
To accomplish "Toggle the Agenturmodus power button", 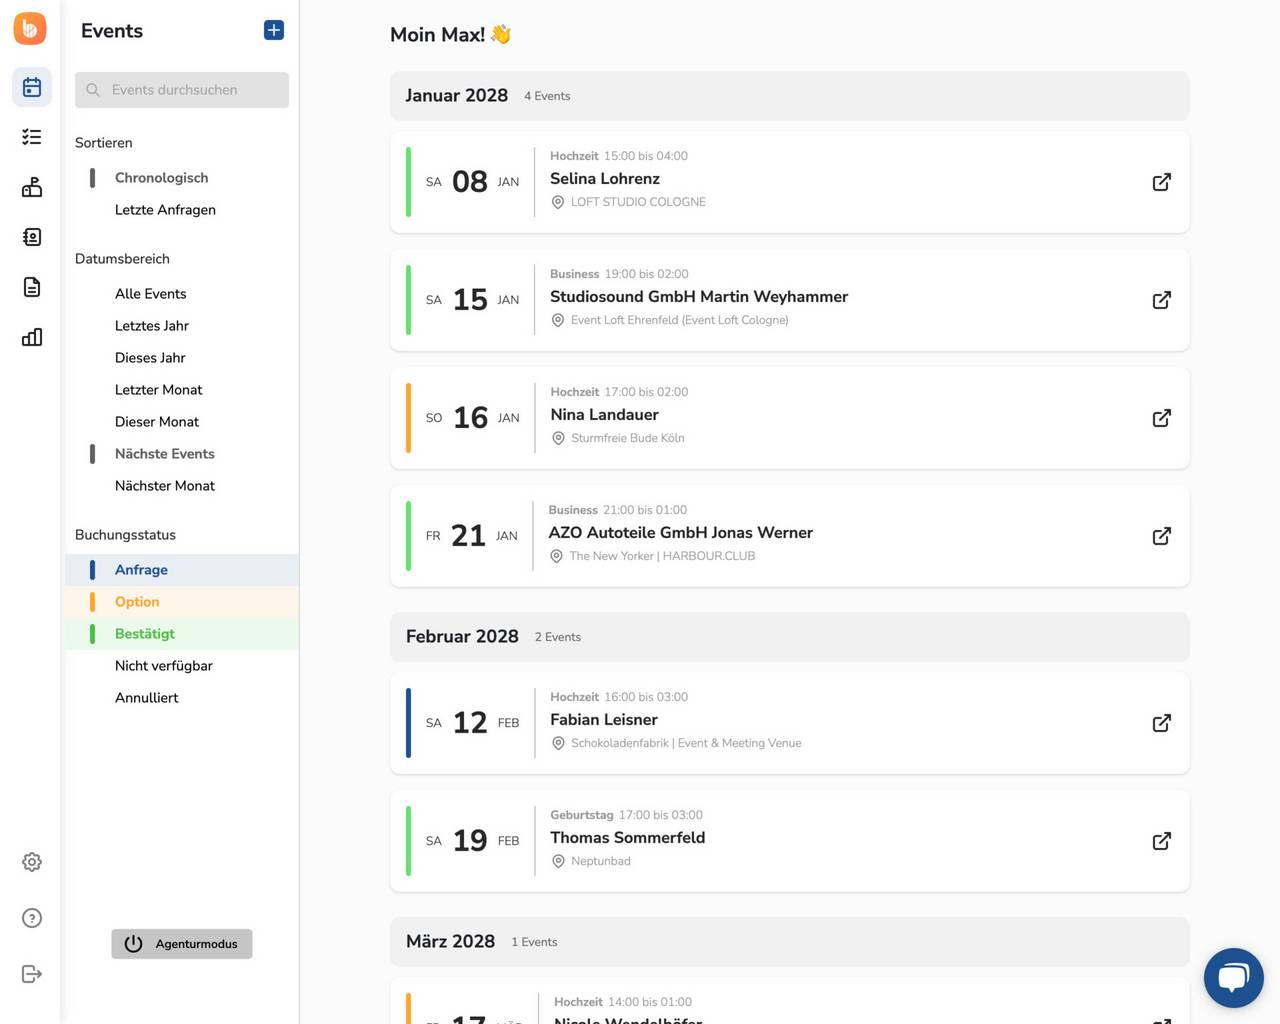I will [x=182, y=944].
